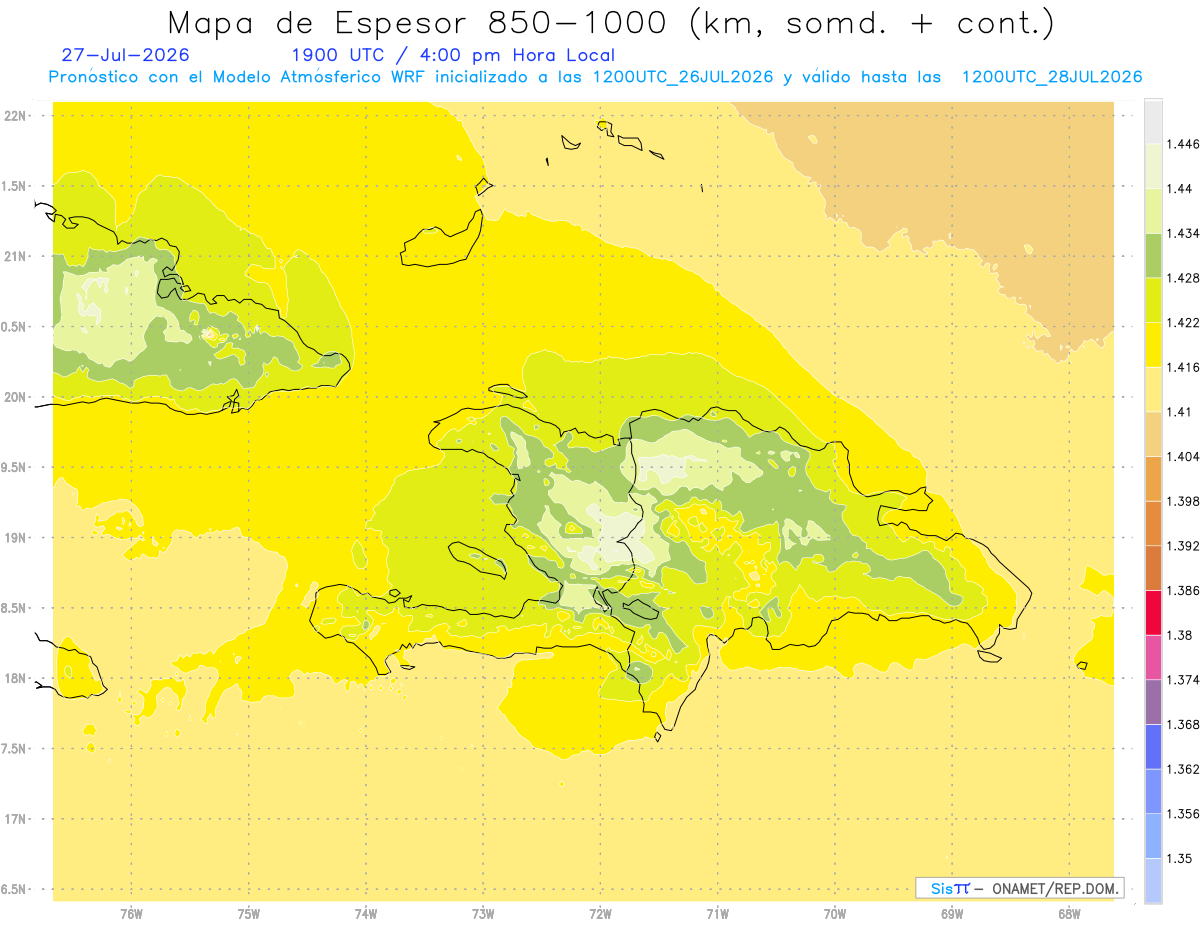Pick the blue colorbar segment between 1.362 and 1.368

point(1153,747)
